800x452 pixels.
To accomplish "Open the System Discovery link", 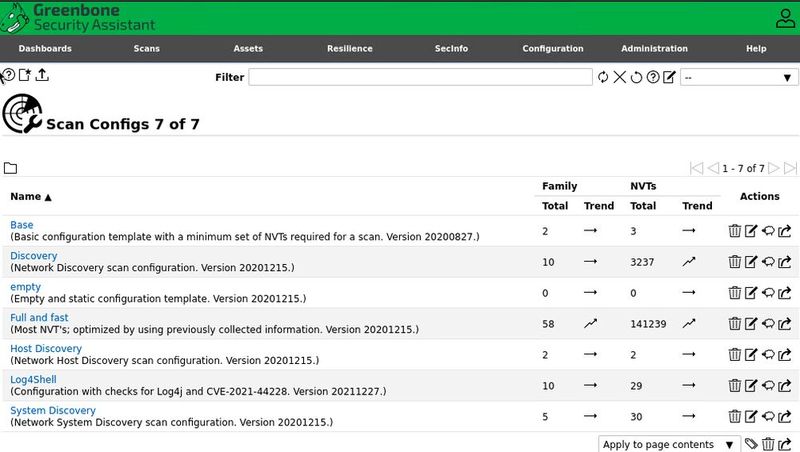I will click(x=53, y=410).
